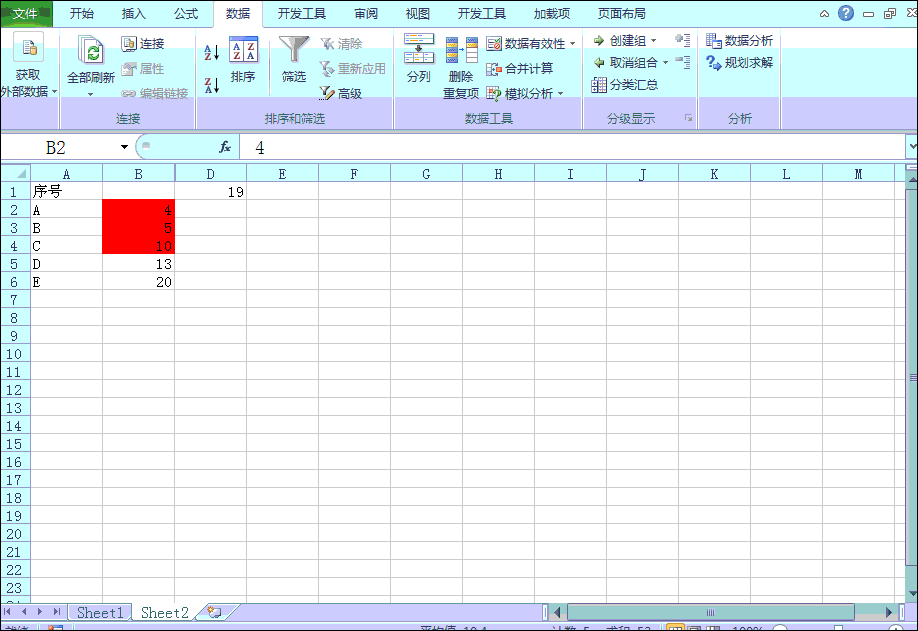
Task: Switch to the 公式 (Formulas) ribbon tab
Action: [186, 14]
